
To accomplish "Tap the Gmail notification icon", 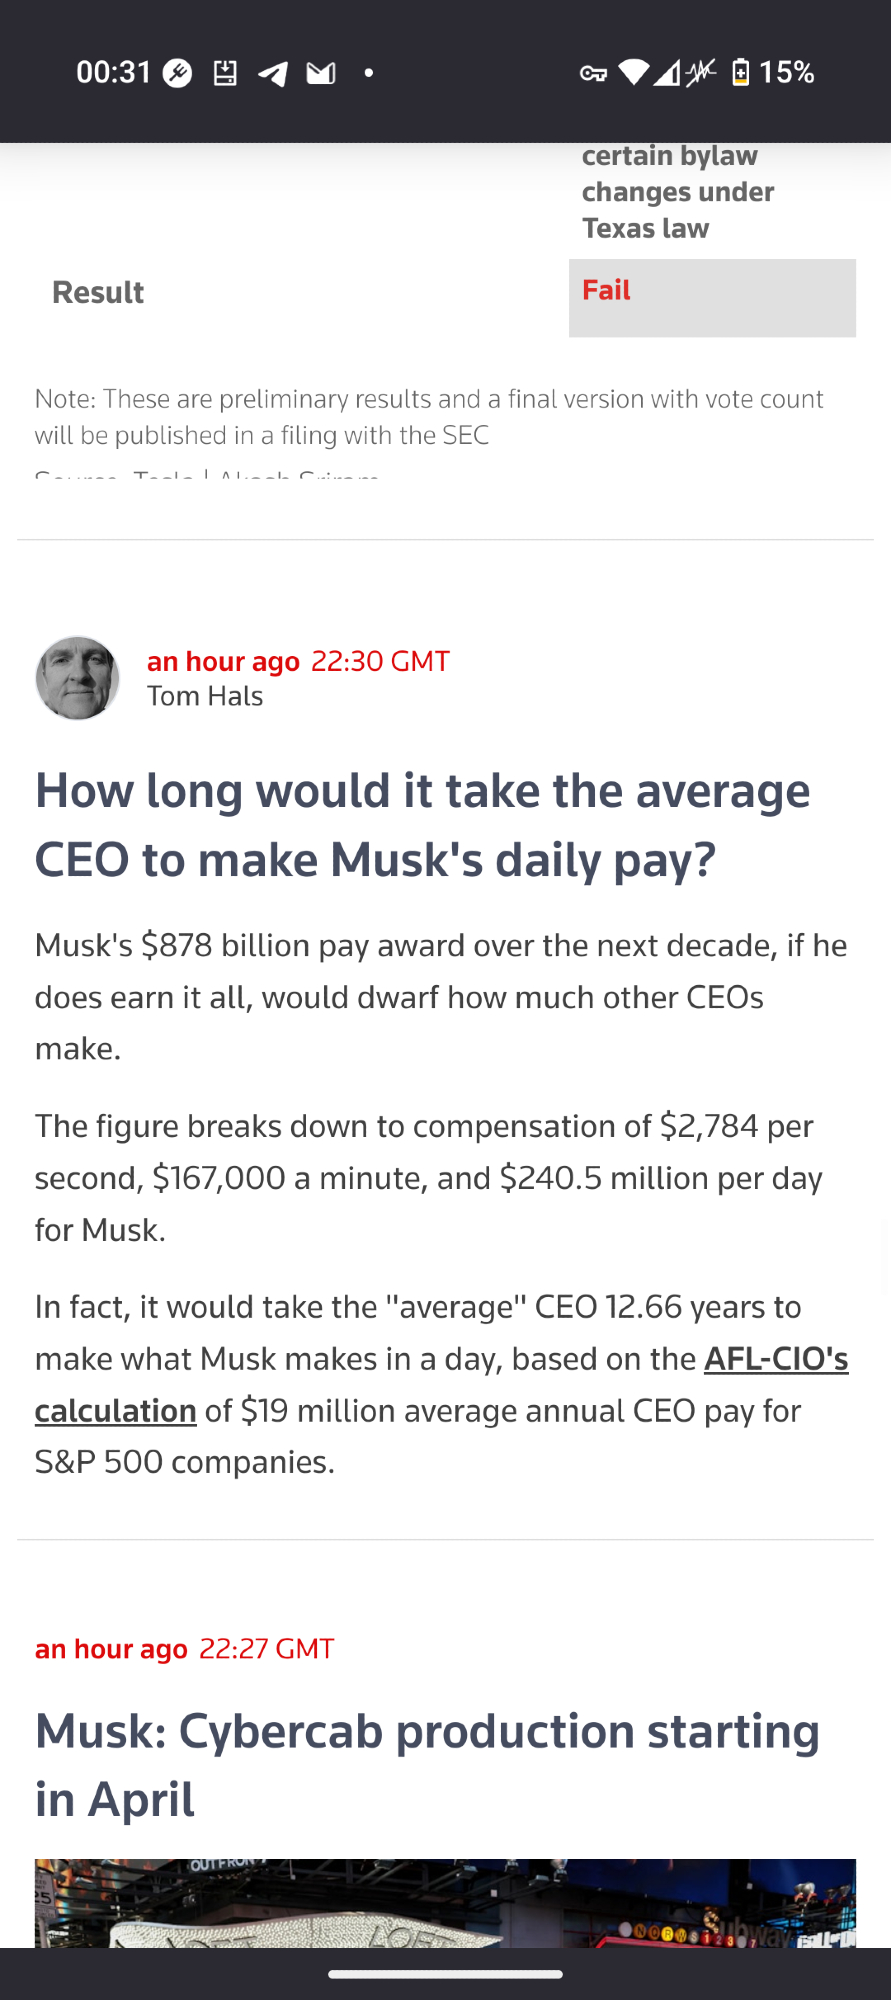I will click(x=321, y=73).
